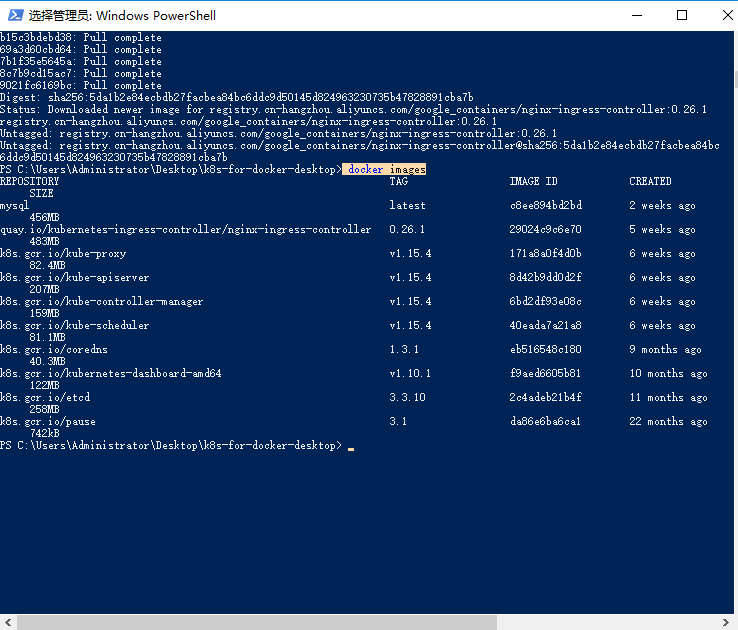Screen dimensions: 738x630
Task: Click image ID 171a8a0f4d0b
Action: click(x=545, y=254)
